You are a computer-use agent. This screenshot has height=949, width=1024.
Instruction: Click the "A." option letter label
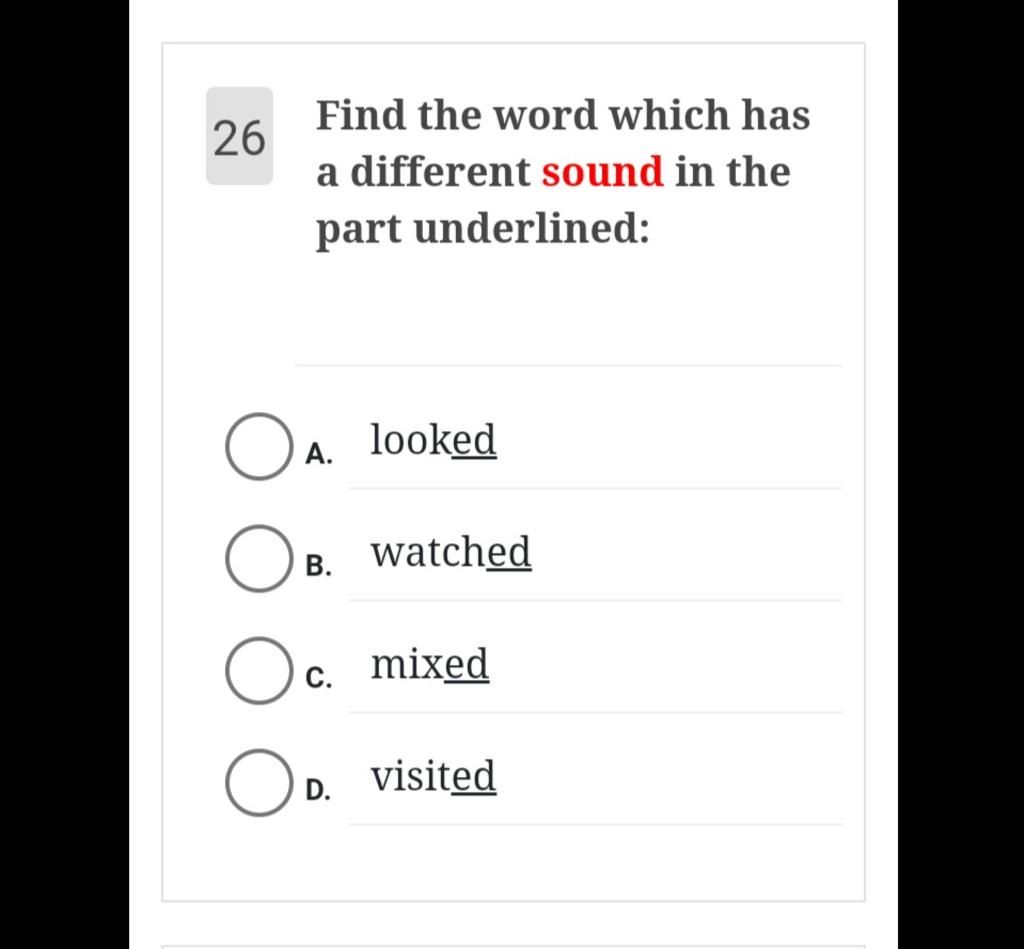click(319, 454)
